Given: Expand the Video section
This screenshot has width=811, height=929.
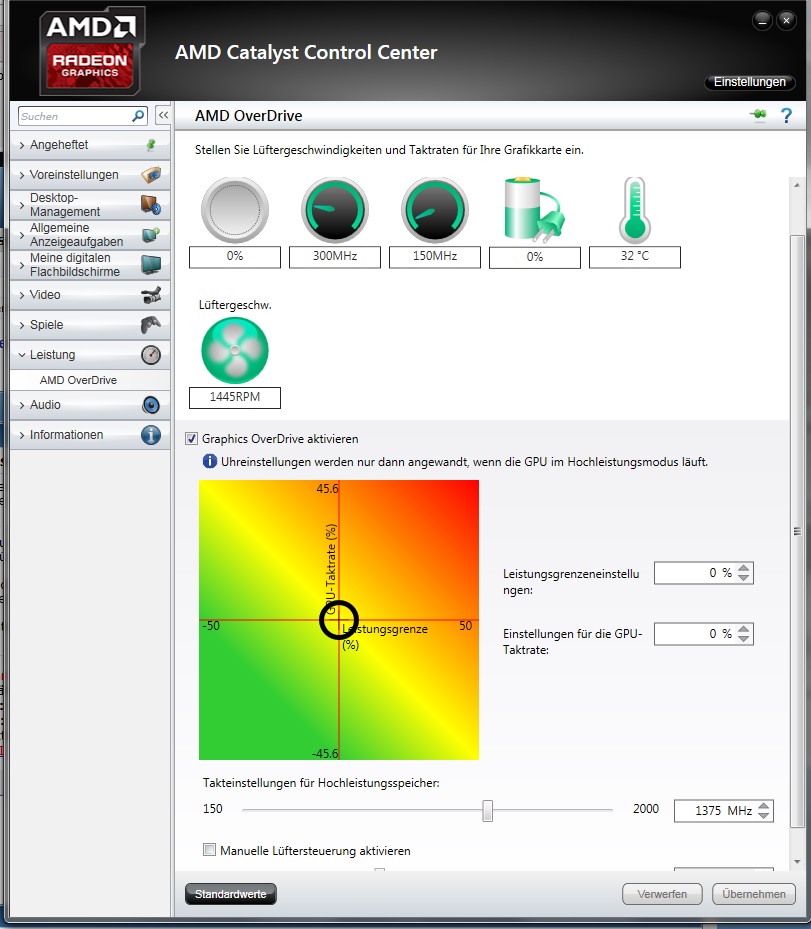Looking at the screenshot, I should [x=22, y=295].
